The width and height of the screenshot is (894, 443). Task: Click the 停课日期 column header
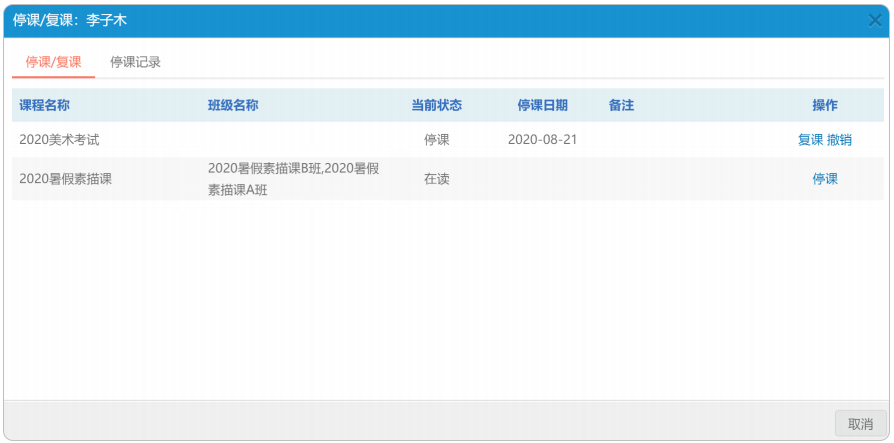[x=542, y=105]
